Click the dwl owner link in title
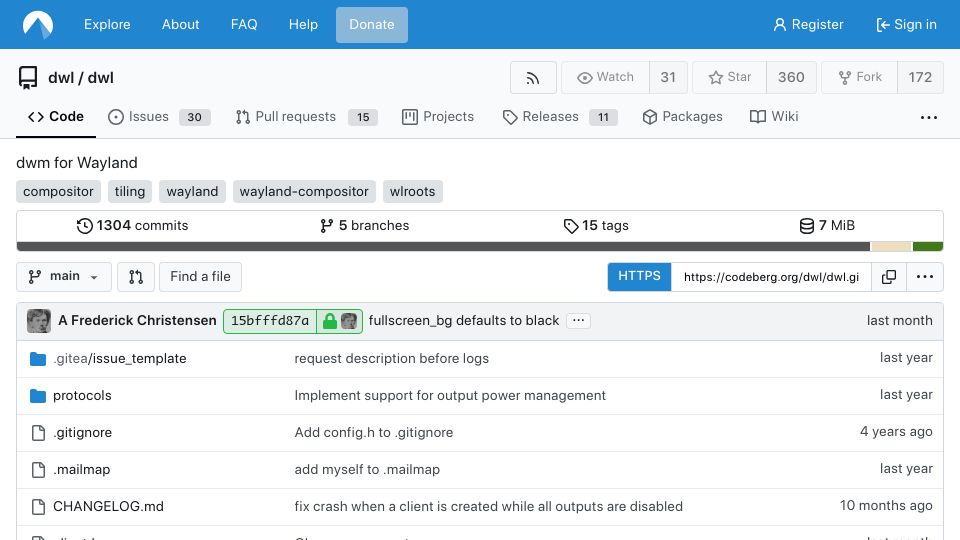The height and width of the screenshot is (540, 960). coord(61,78)
